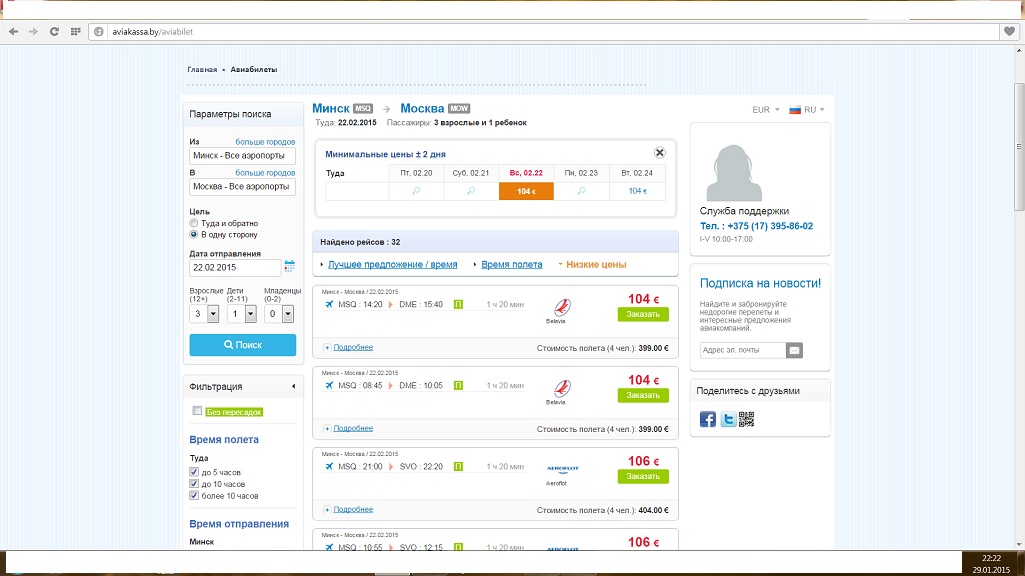Share the page on Facebook
This screenshot has width=1025, height=576.
pos(708,420)
